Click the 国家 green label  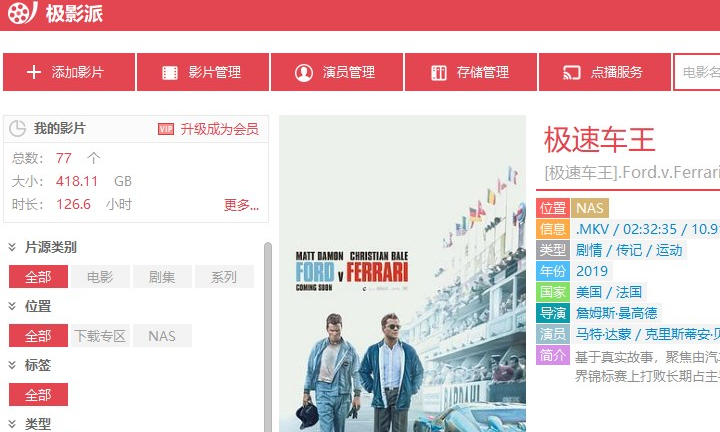[553, 292]
